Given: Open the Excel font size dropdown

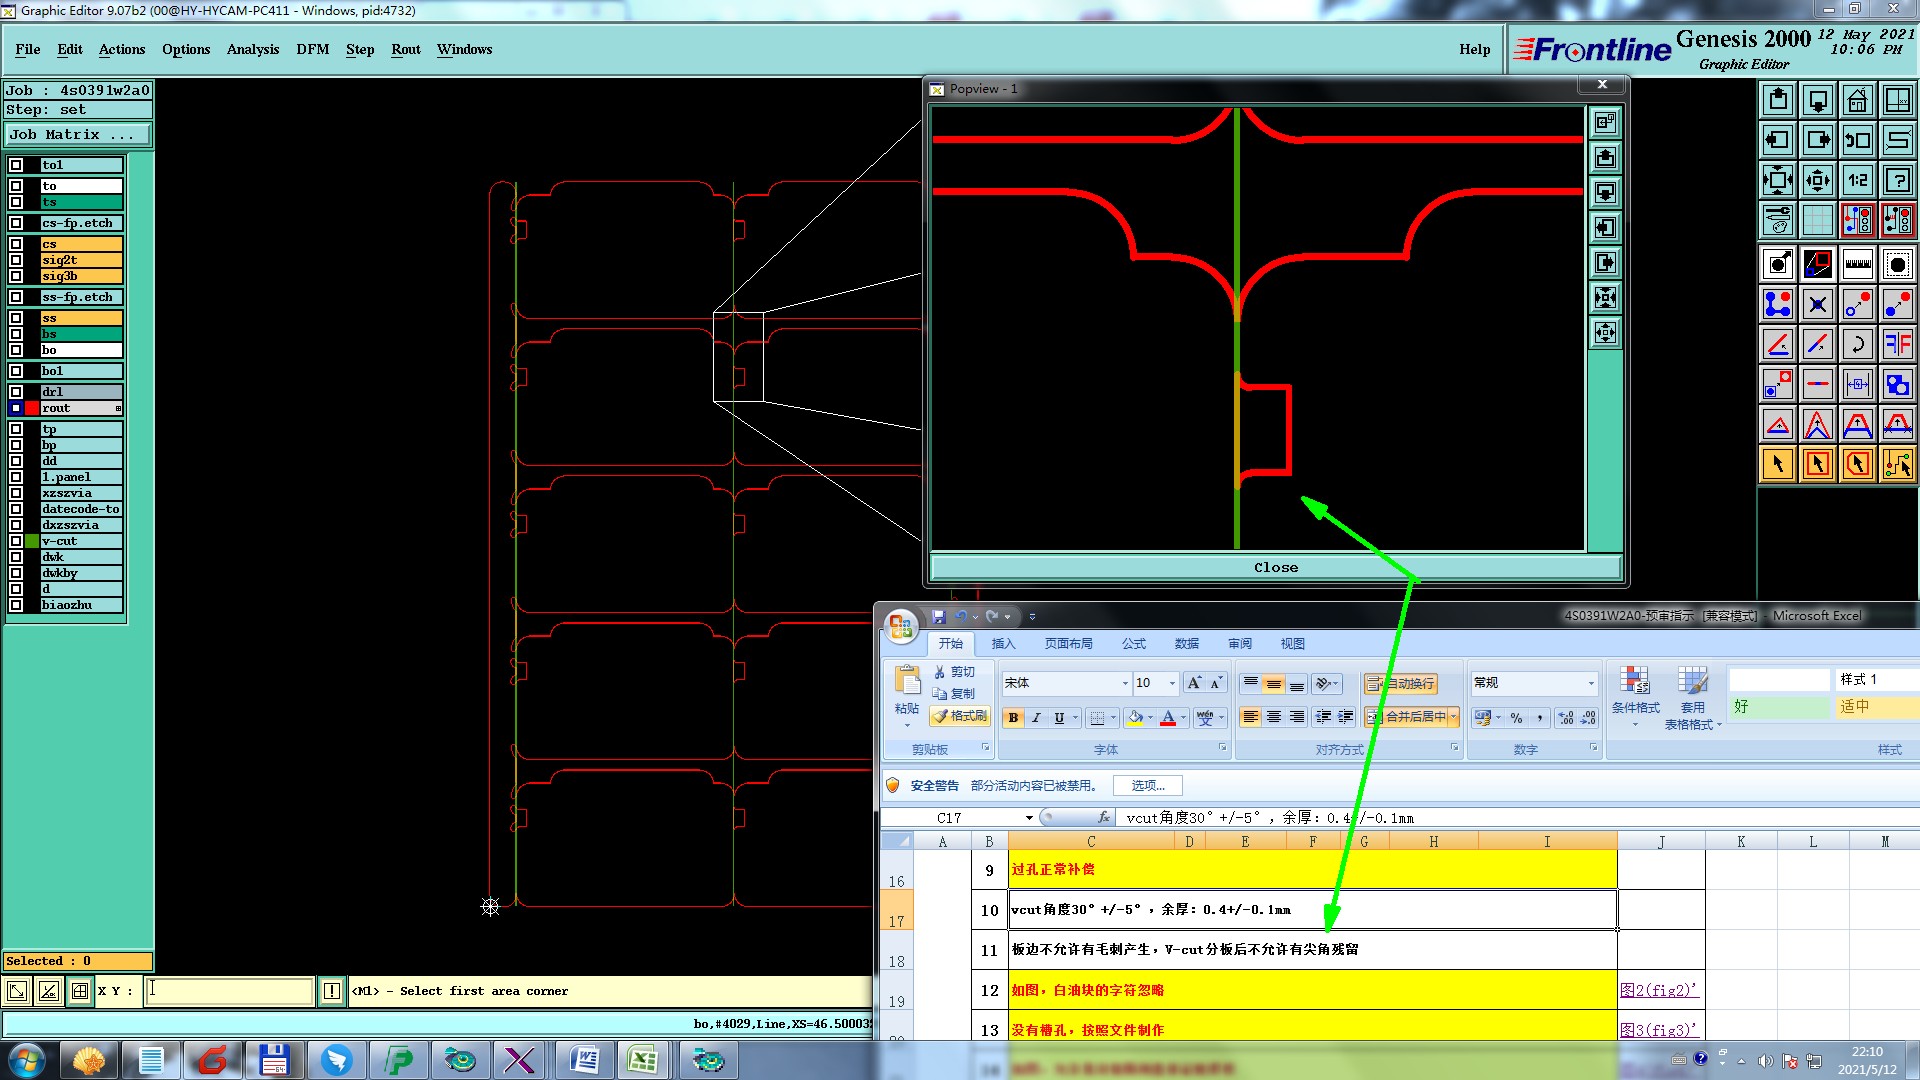Looking at the screenshot, I should click(x=1171, y=683).
